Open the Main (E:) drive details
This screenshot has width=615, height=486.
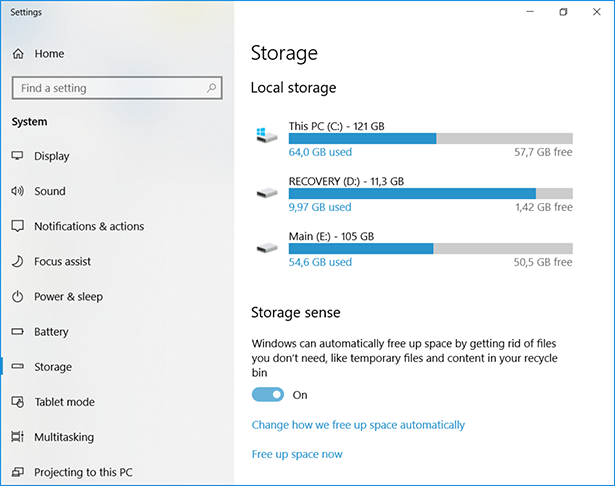click(x=331, y=237)
